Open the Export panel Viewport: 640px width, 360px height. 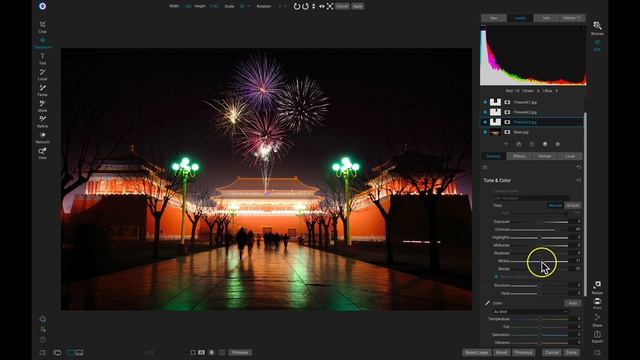[597, 337]
